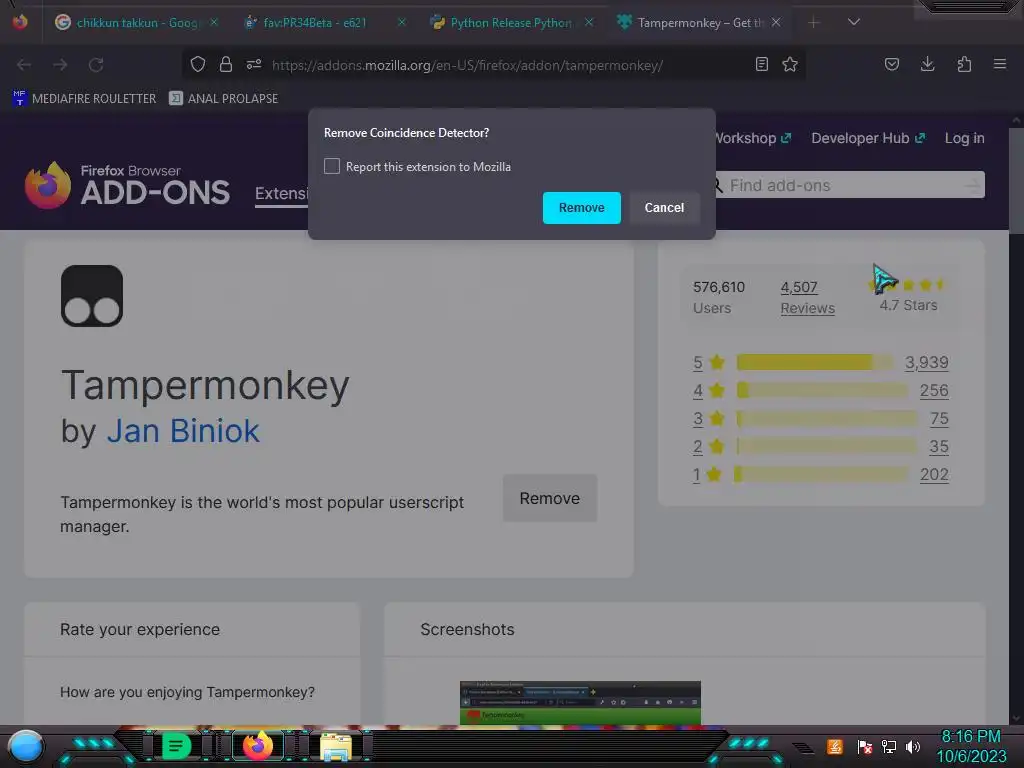
Task: Open the Tampermonkey screenshot thumbnail
Action: click(x=580, y=703)
